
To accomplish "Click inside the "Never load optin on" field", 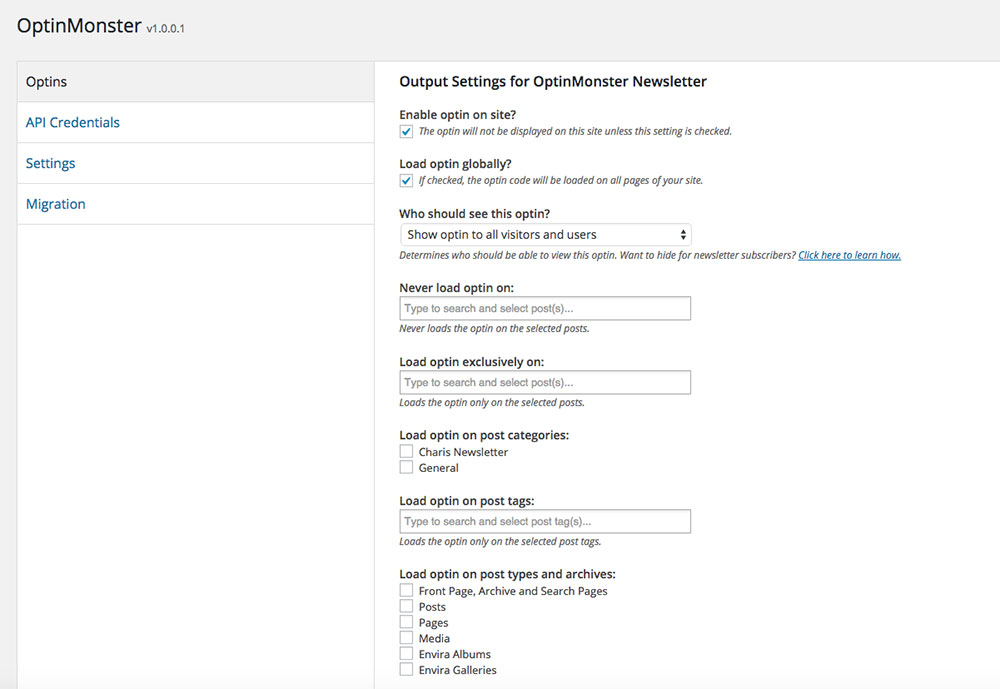I will pos(545,308).
